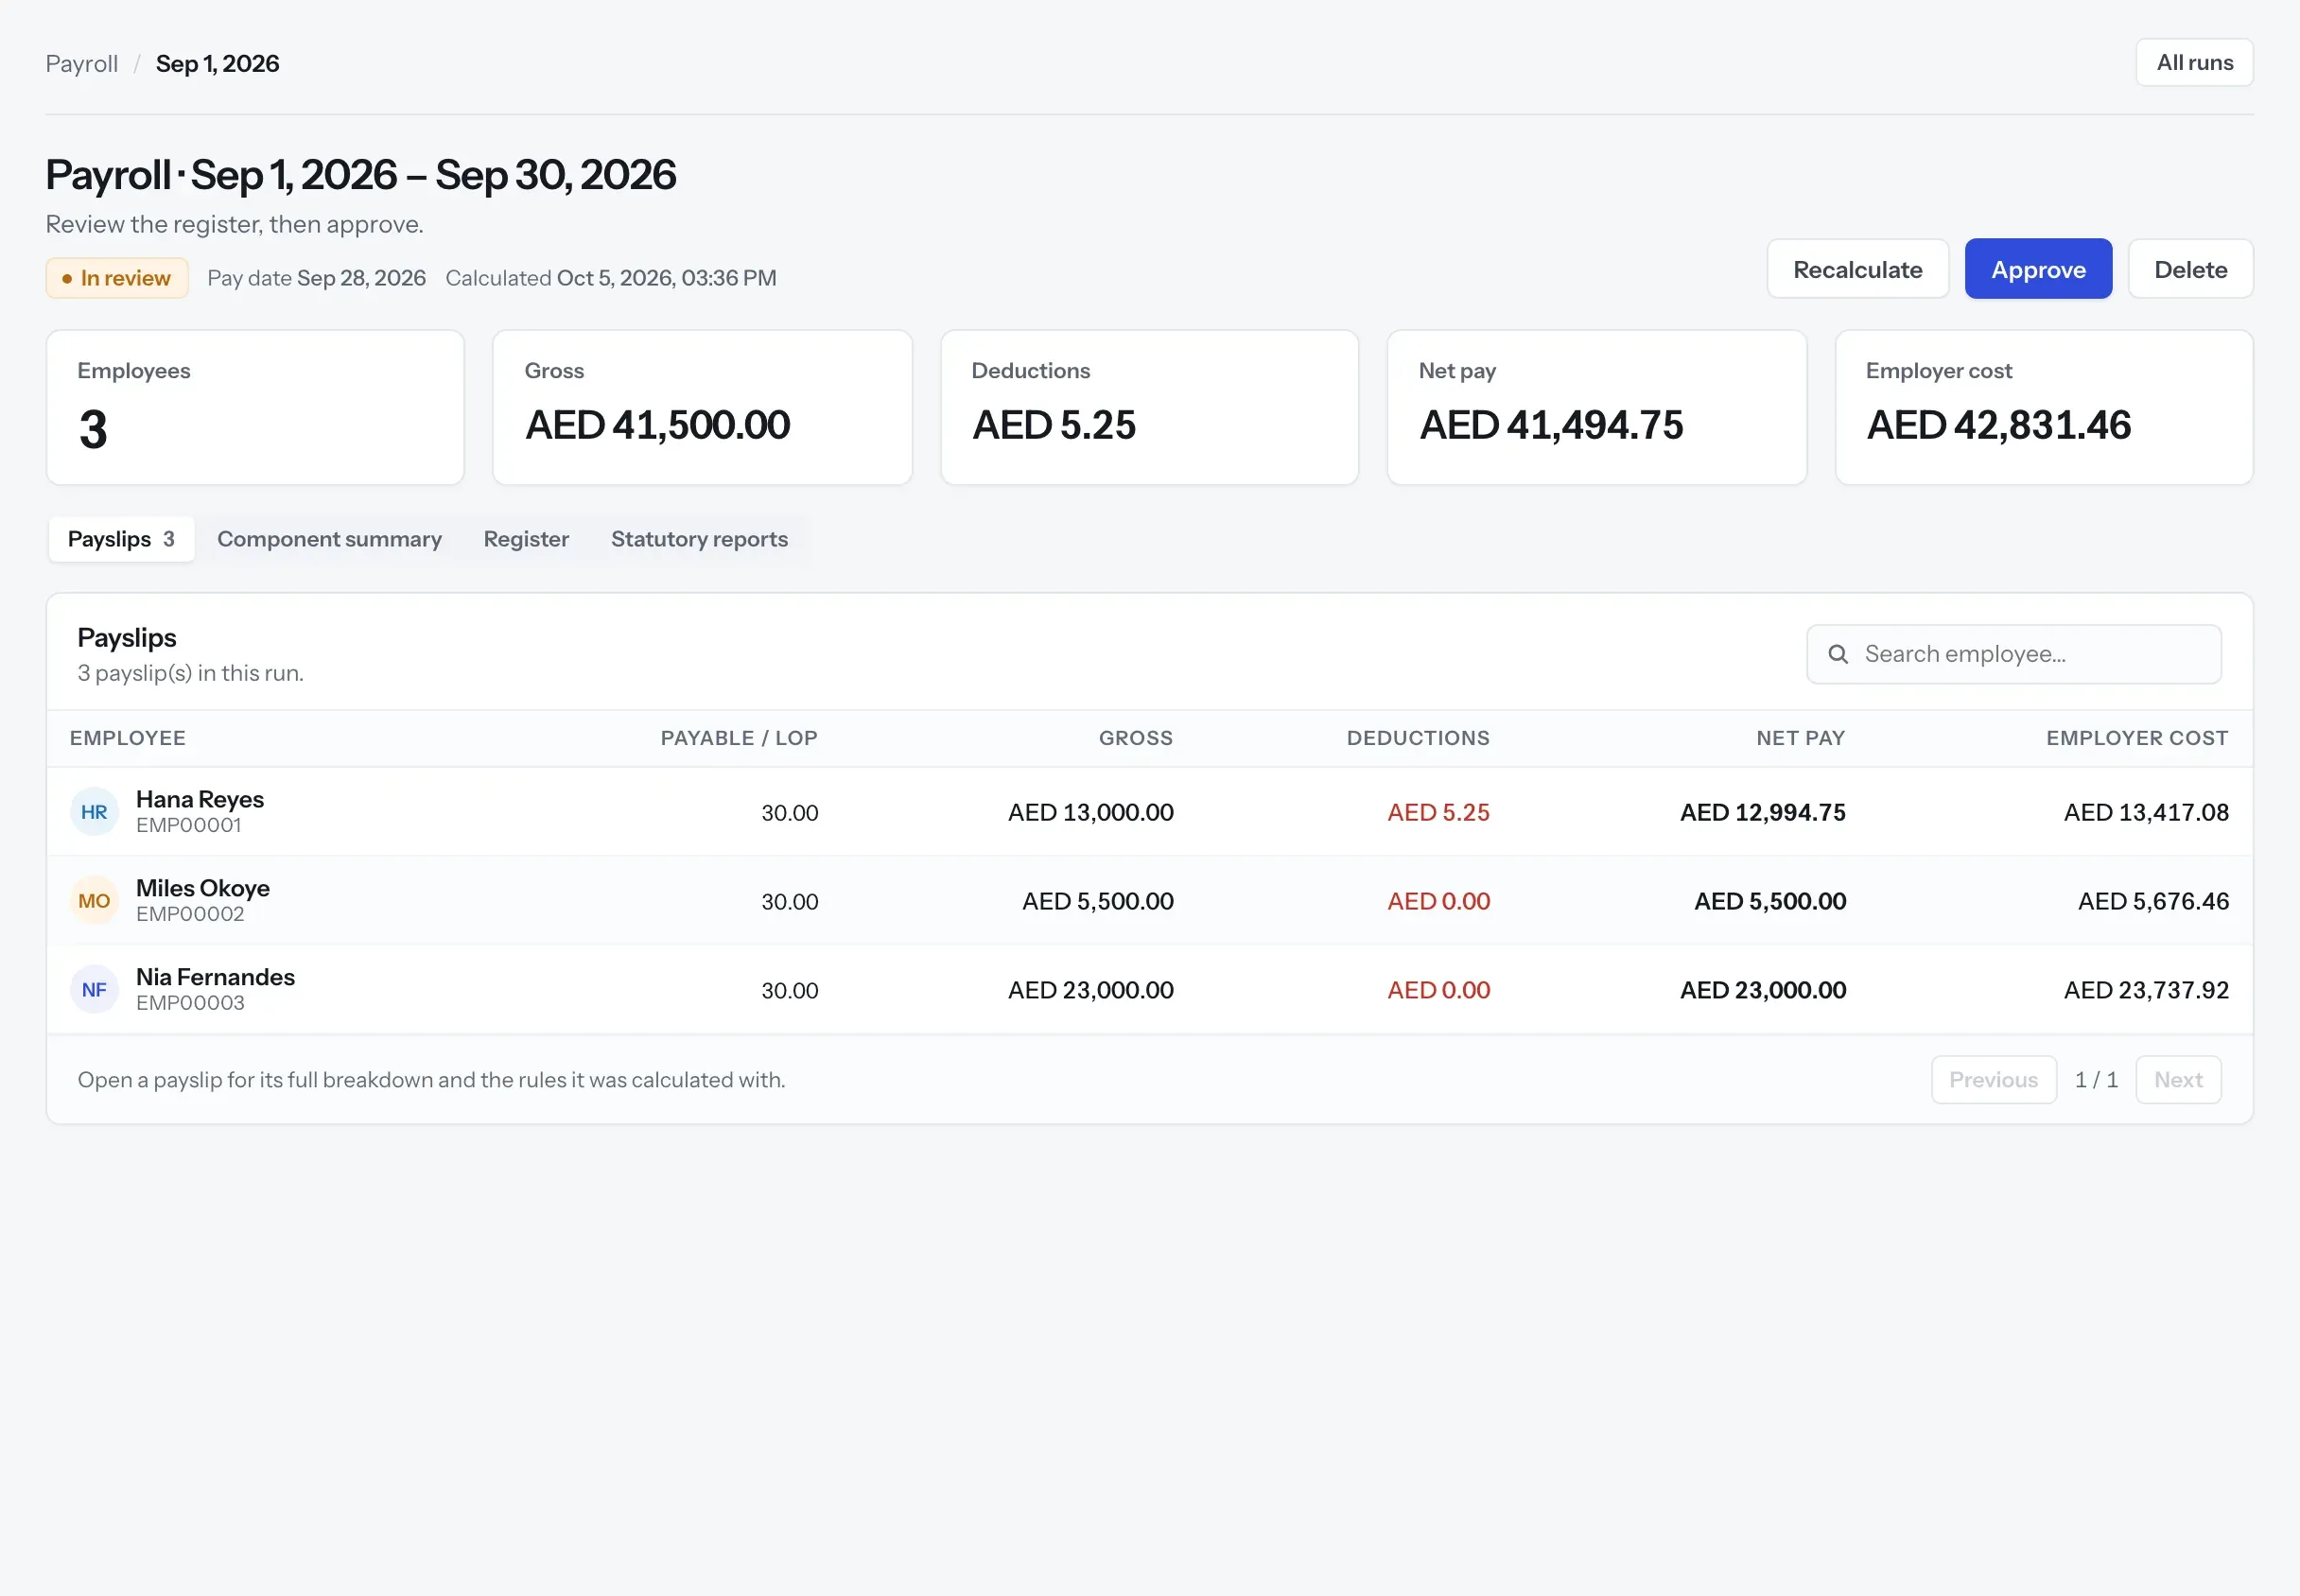Delete this payroll run

point(2190,269)
